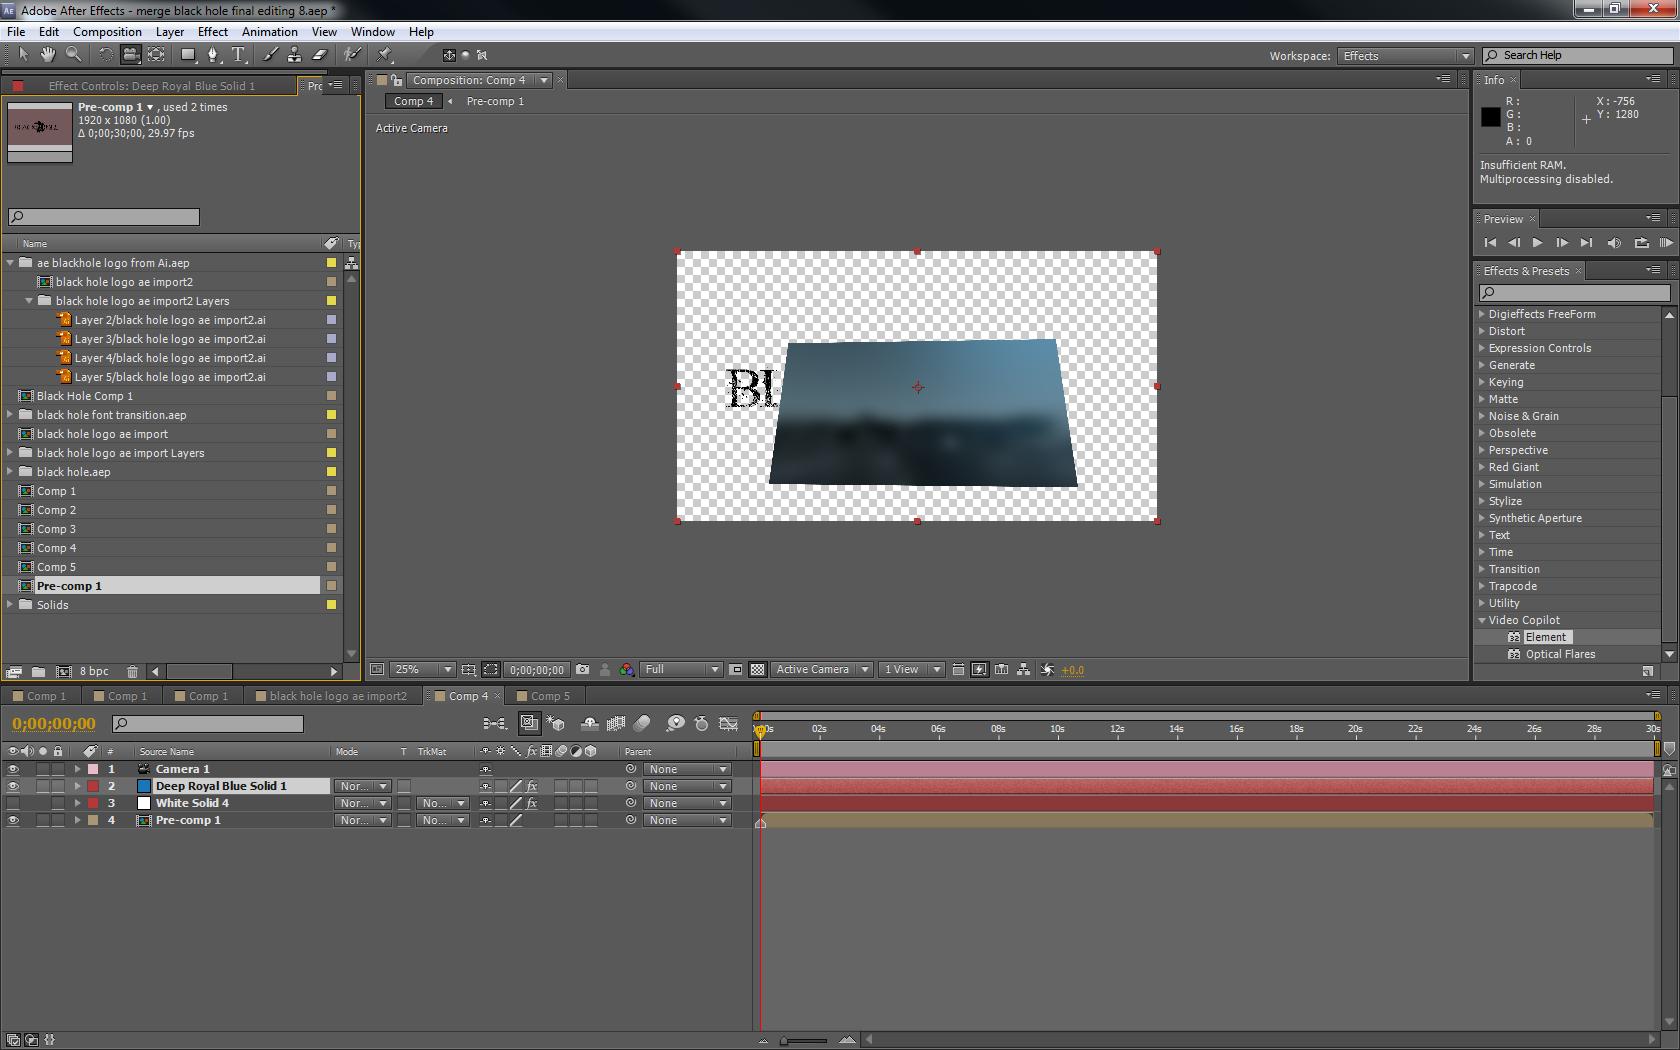The height and width of the screenshot is (1050, 1680).
Task: Collapse the Video Copilot effects category
Action: [1482, 620]
